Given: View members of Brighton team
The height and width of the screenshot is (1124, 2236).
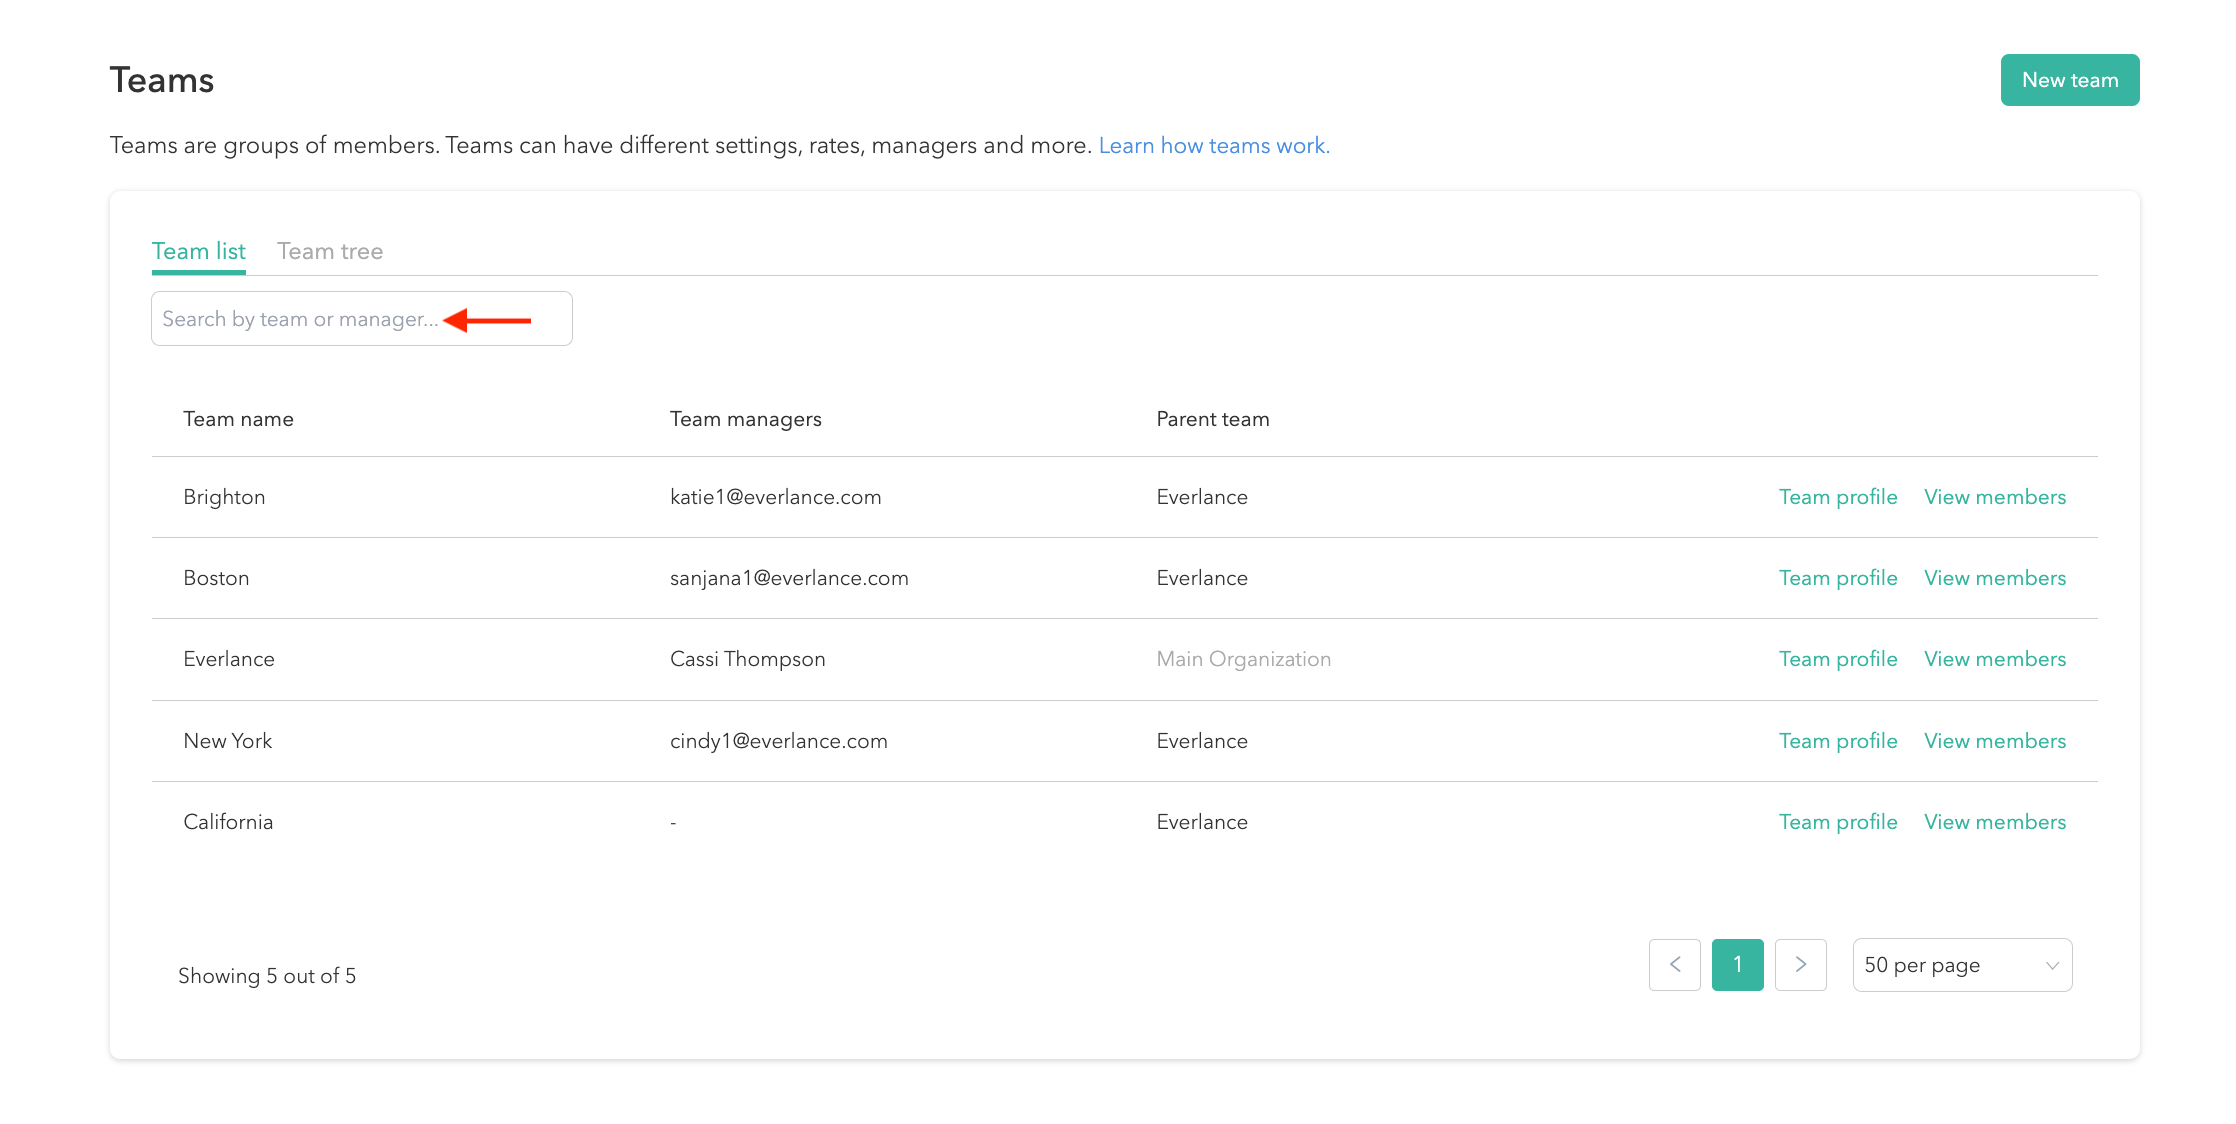Looking at the screenshot, I should tap(1994, 497).
